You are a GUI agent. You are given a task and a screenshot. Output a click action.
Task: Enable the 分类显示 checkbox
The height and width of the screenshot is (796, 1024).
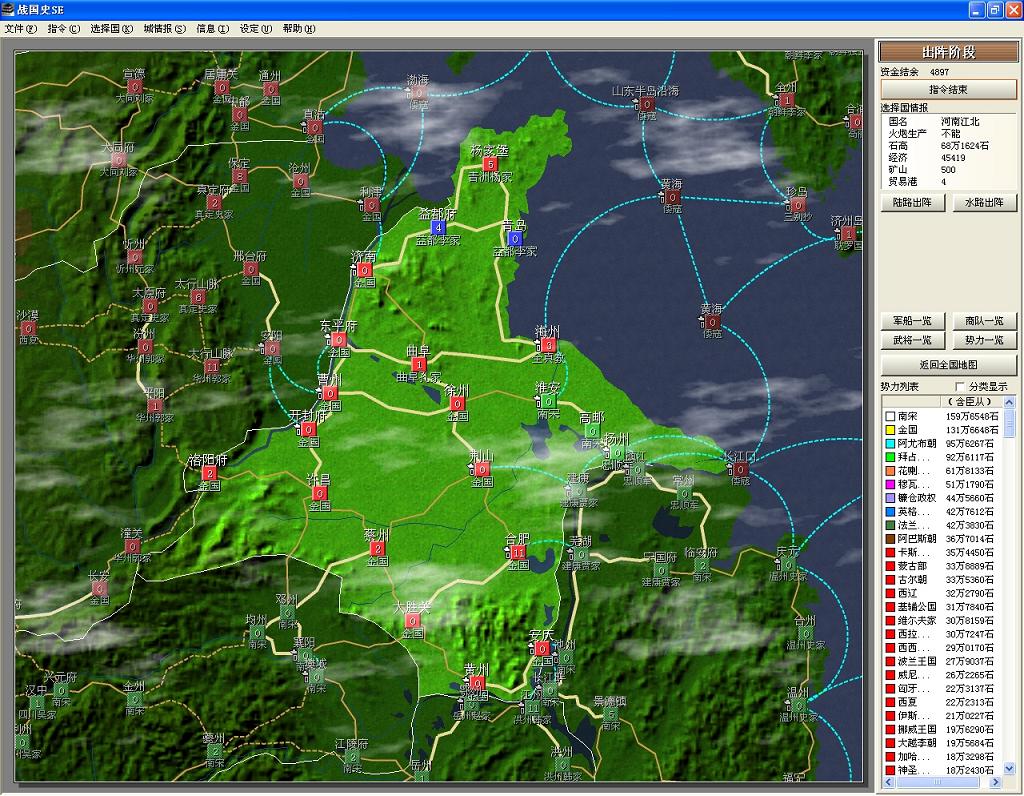click(x=961, y=386)
